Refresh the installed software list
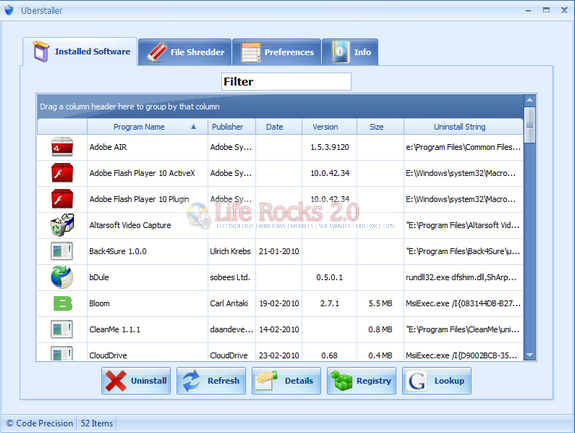 [211, 381]
